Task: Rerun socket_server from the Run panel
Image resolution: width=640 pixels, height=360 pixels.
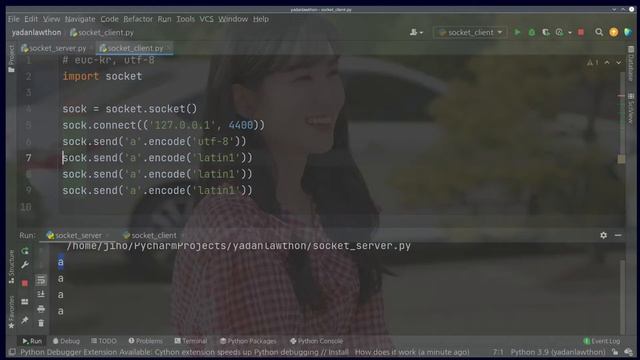Action: pyautogui.click(x=25, y=251)
